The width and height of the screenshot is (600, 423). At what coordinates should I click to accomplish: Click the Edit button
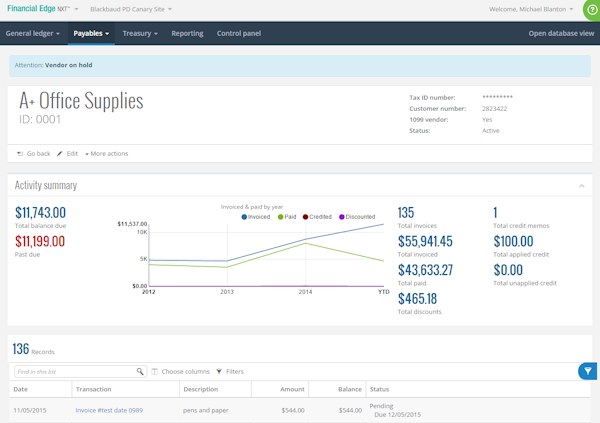[x=67, y=154]
